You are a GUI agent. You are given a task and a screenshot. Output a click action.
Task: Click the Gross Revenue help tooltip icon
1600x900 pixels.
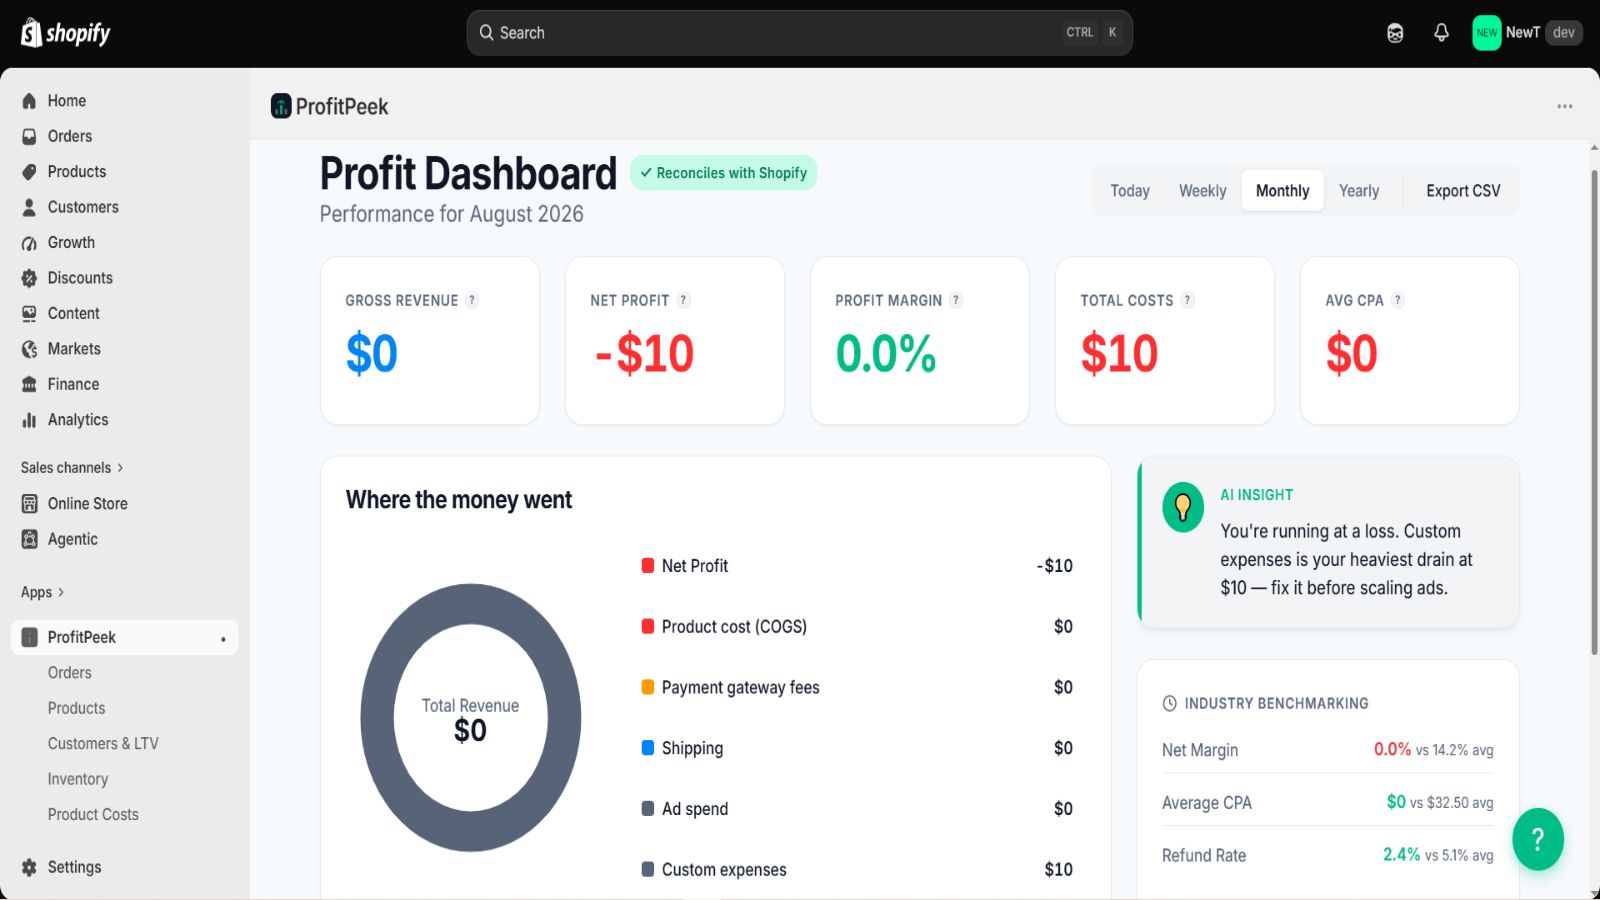(472, 300)
